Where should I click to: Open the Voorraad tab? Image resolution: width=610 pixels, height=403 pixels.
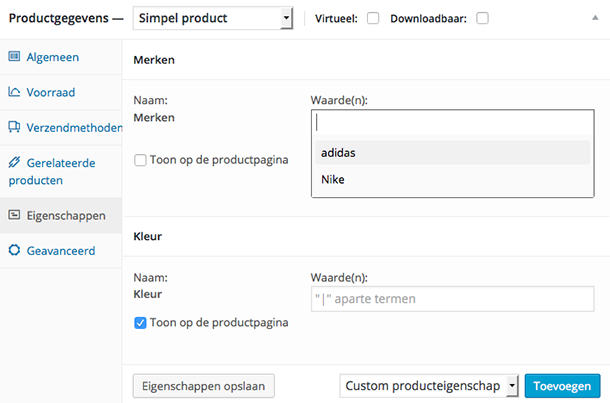coord(61,92)
